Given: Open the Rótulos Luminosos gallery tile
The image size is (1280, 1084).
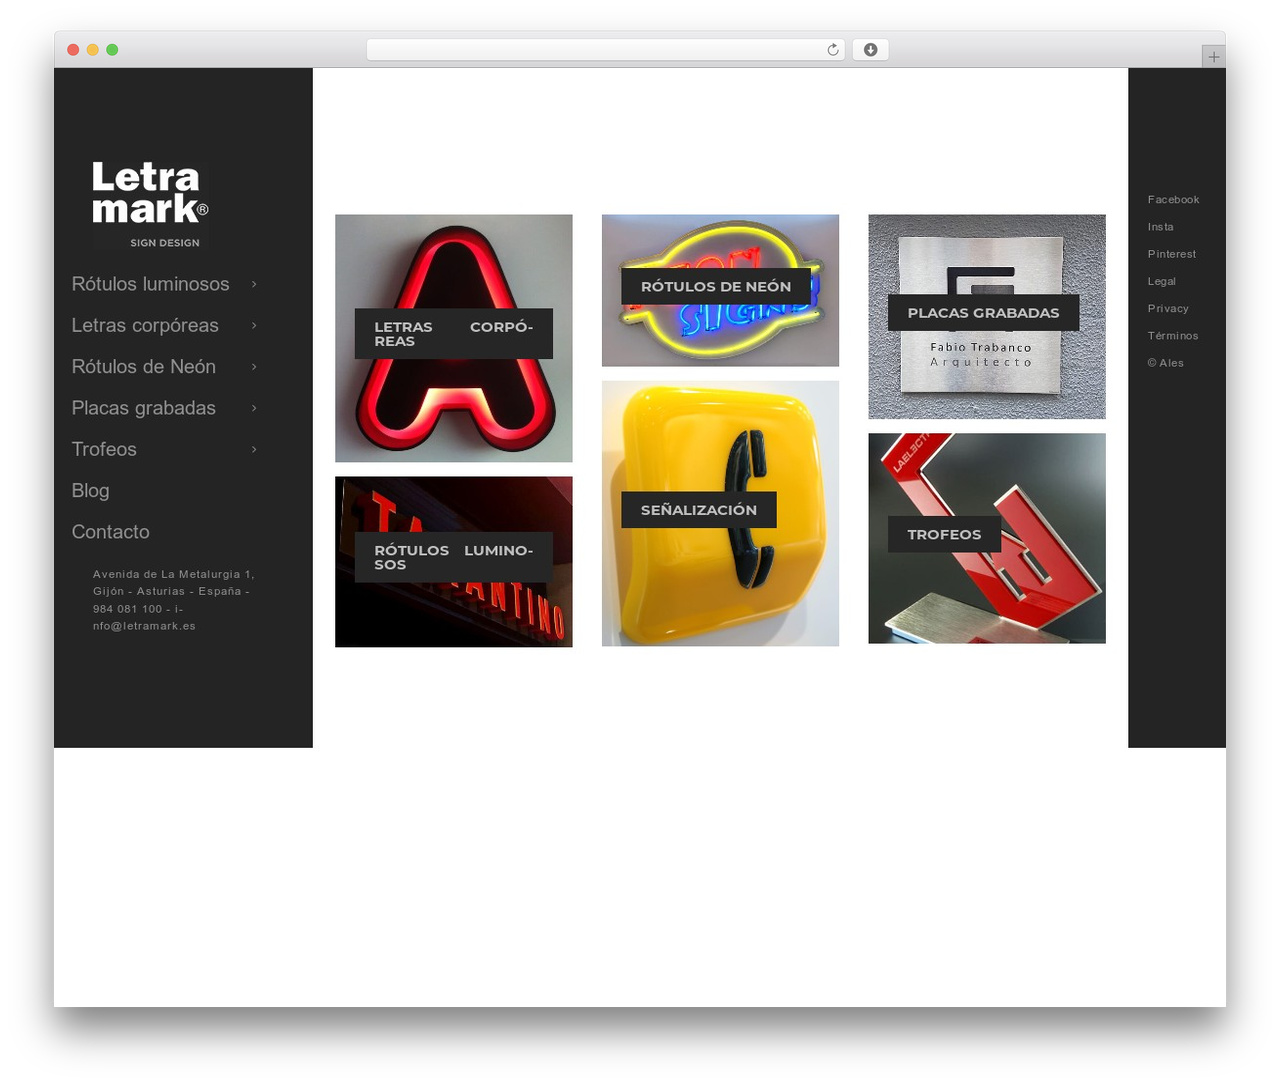Looking at the screenshot, I should 453,561.
